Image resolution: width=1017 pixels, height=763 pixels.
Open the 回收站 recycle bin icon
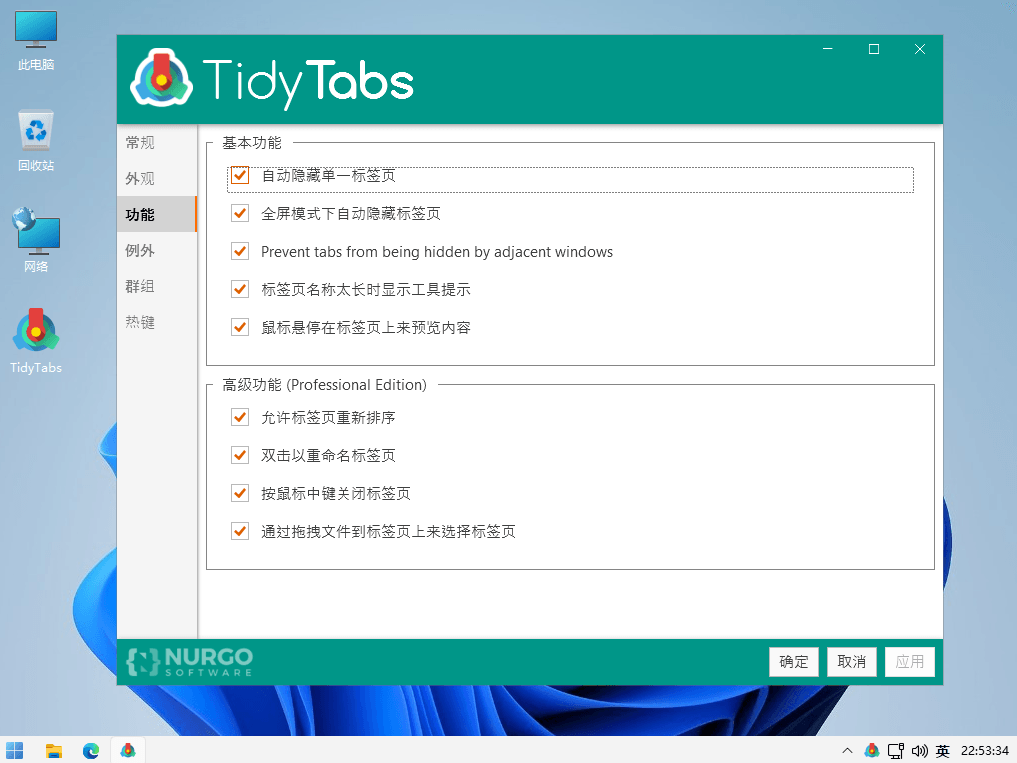(36, 141)
